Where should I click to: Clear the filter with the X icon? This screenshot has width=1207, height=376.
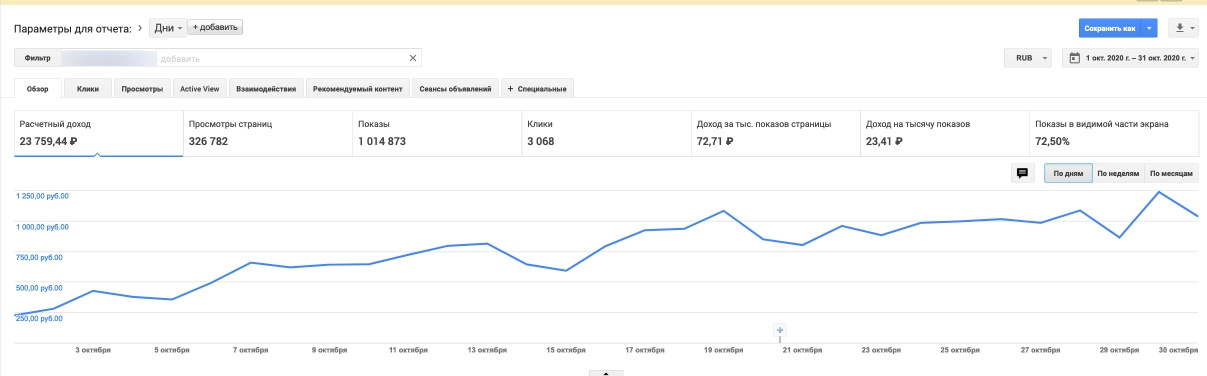click(413, 58)
